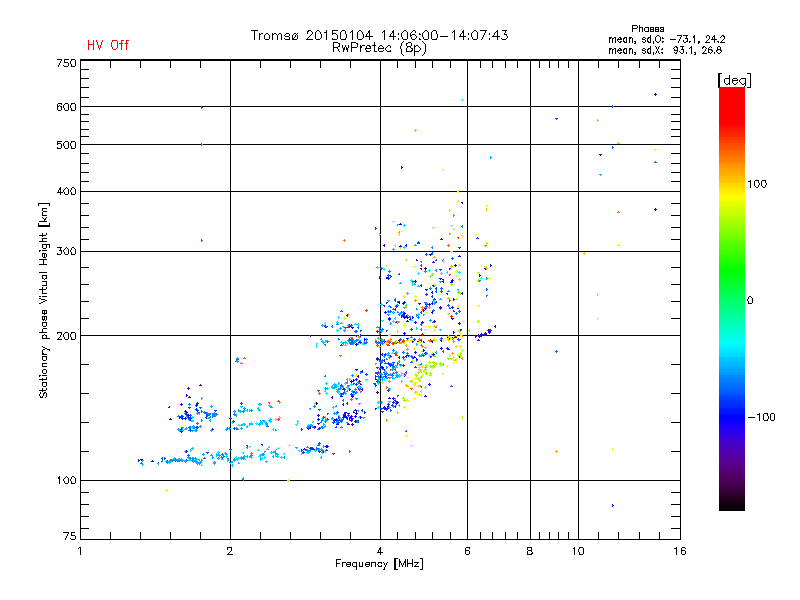800x600 pixels.
Task: Click the colorbar tick label '-100'
Action: pyautogui.click(x=761, y=417)
